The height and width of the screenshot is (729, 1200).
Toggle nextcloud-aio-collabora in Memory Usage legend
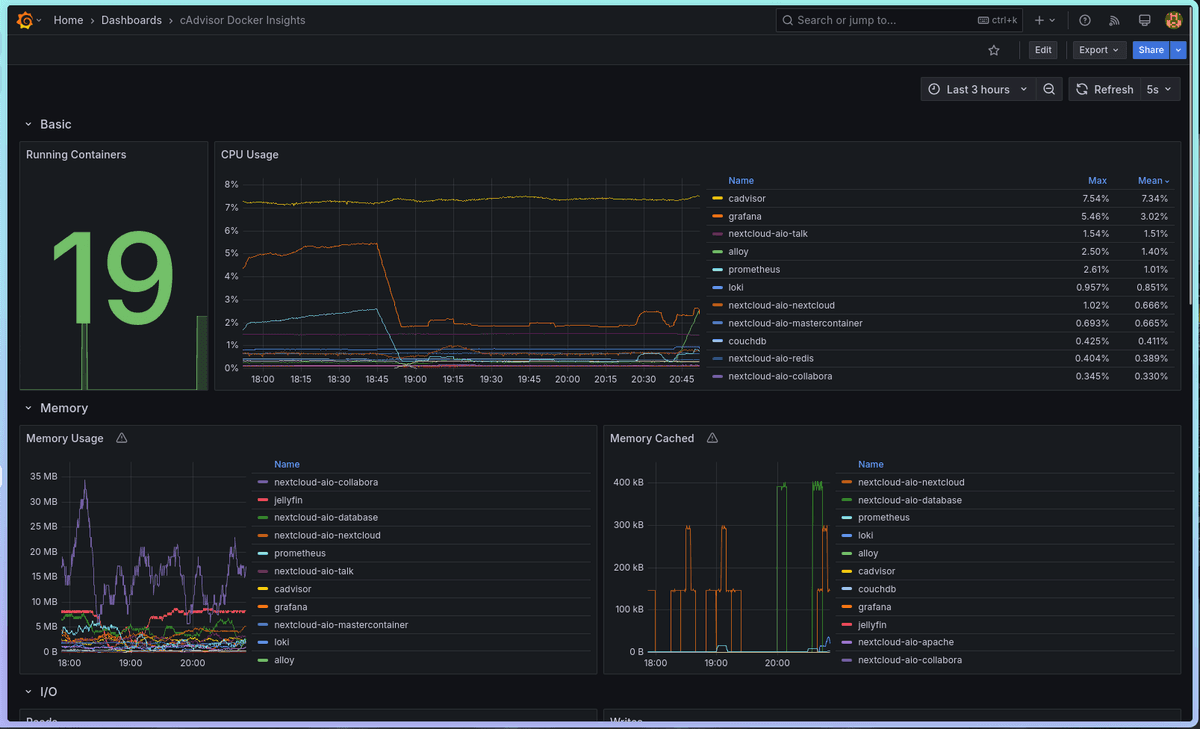(326, 482)
